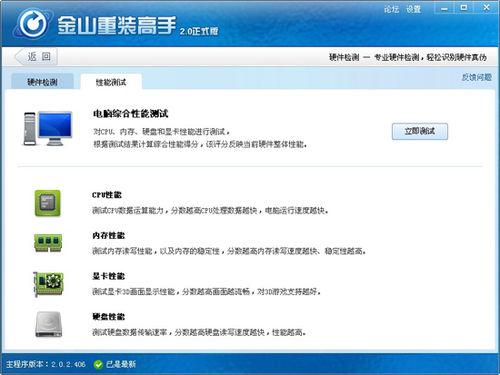Click the computer and monitor icon
This screenshot has height=375, width=500.
(48, 128)
